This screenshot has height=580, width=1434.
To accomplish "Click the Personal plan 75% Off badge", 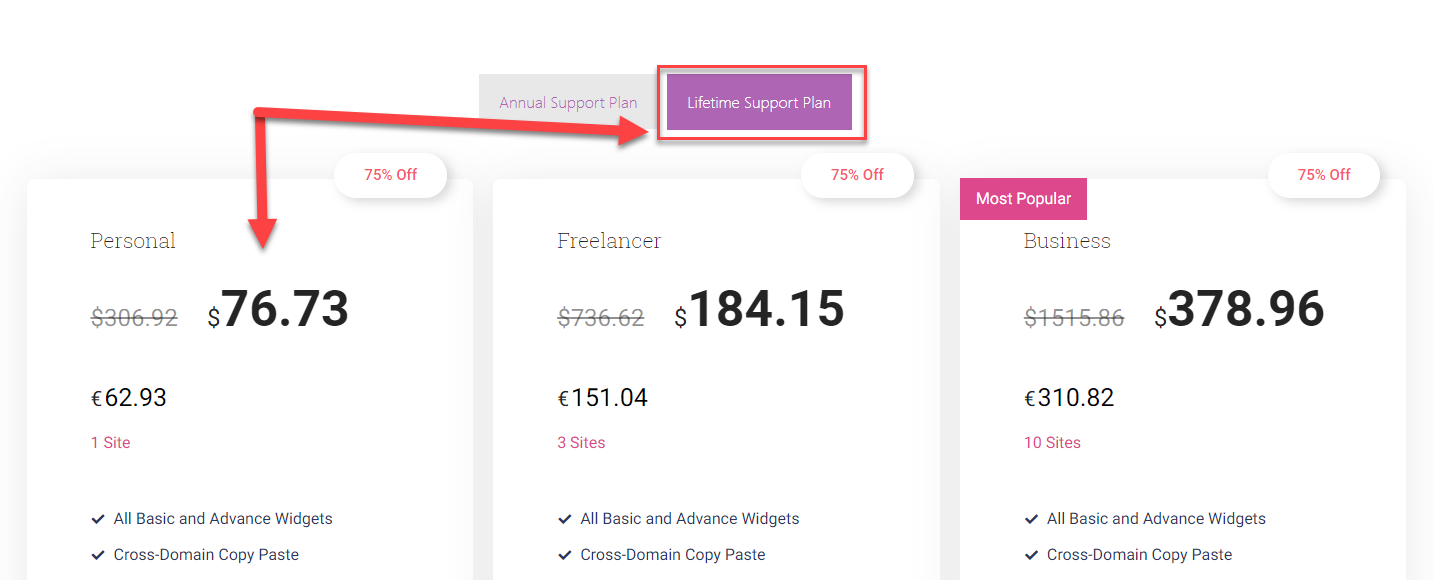I will point(390,175).
